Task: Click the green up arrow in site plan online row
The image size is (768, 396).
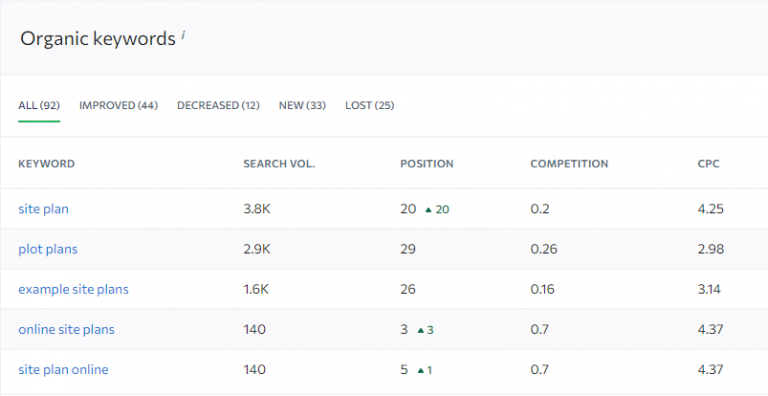Action: tap(420, 371)
